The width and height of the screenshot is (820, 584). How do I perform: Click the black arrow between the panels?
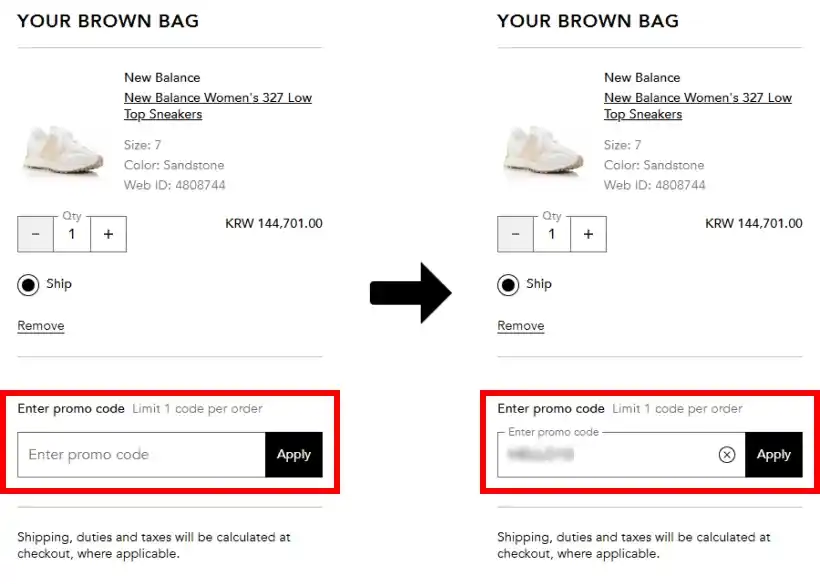click(x=410, y=293)
